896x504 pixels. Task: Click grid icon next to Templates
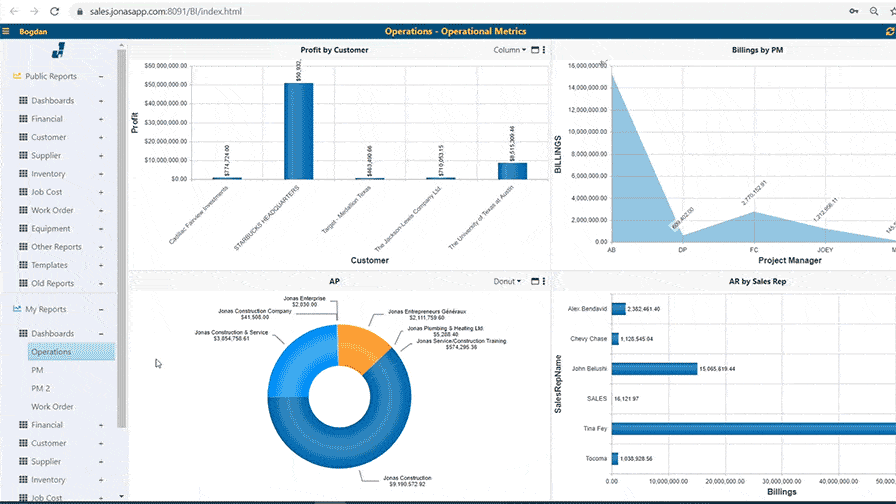pos(23,265)
